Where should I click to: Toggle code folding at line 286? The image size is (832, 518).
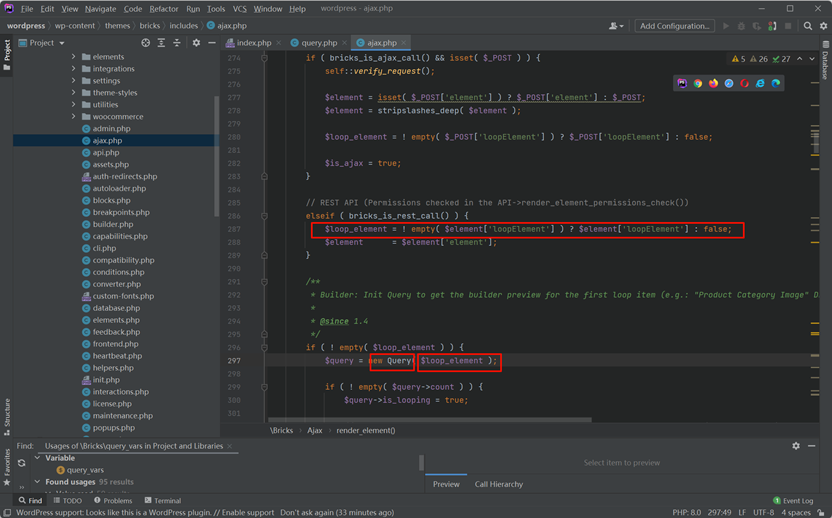(264, 216)
